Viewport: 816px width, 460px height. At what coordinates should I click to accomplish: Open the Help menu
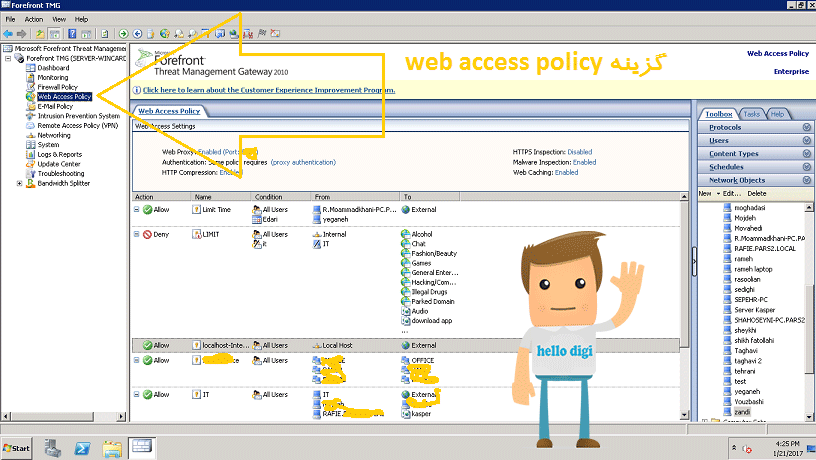[81, 19]
